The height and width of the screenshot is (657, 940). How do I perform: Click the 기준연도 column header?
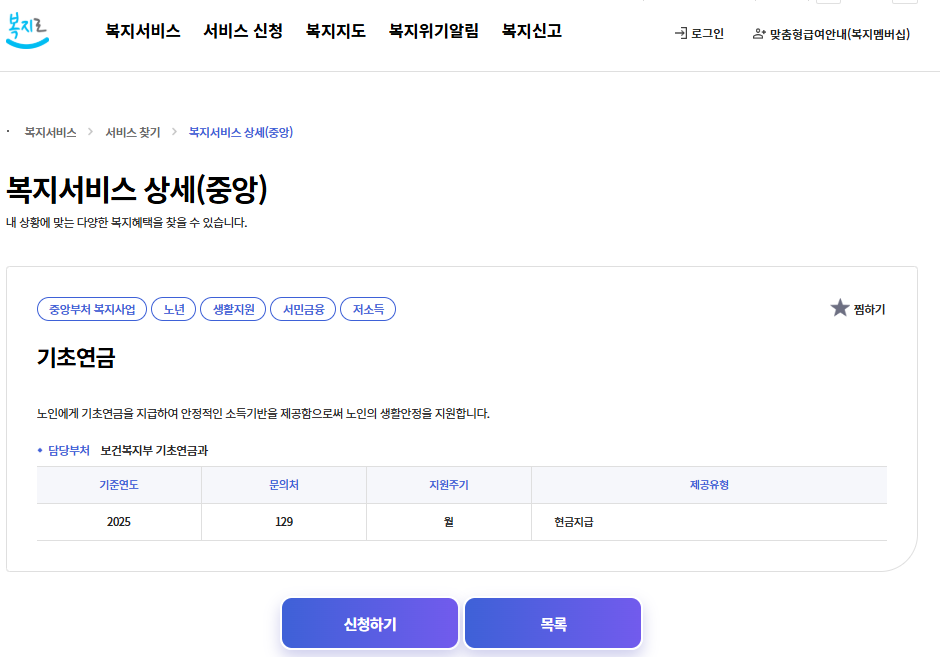[119, 485]
